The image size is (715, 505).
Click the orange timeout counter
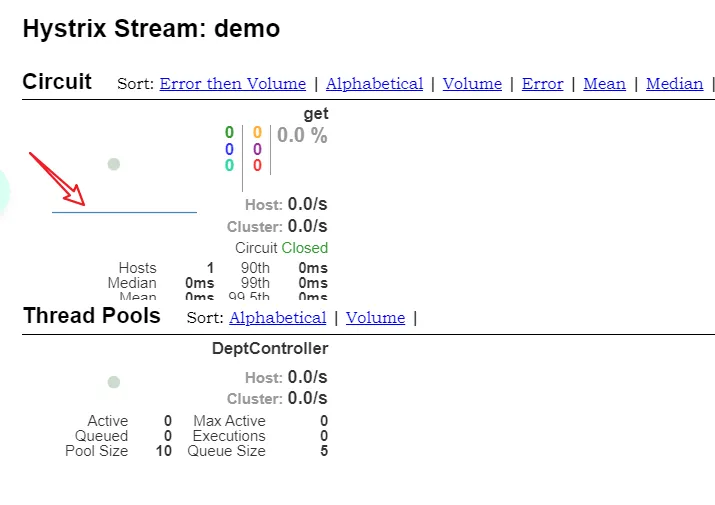pyautogui.click(x=257, y=133)
